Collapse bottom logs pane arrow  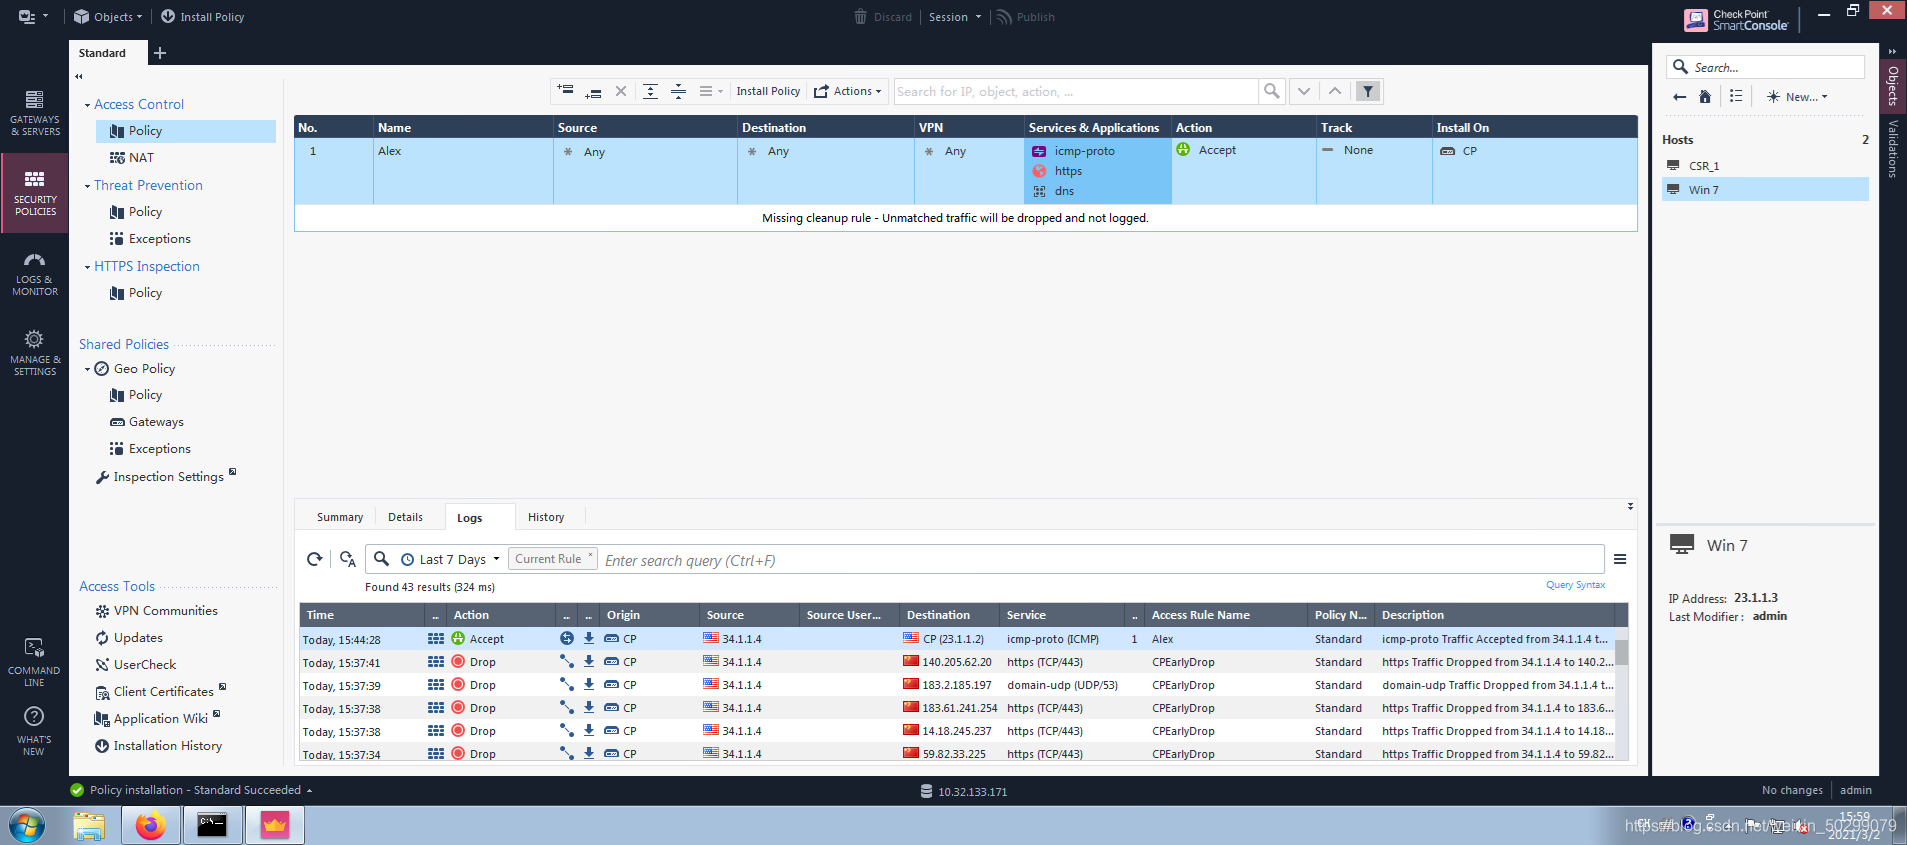[1630, 506]
